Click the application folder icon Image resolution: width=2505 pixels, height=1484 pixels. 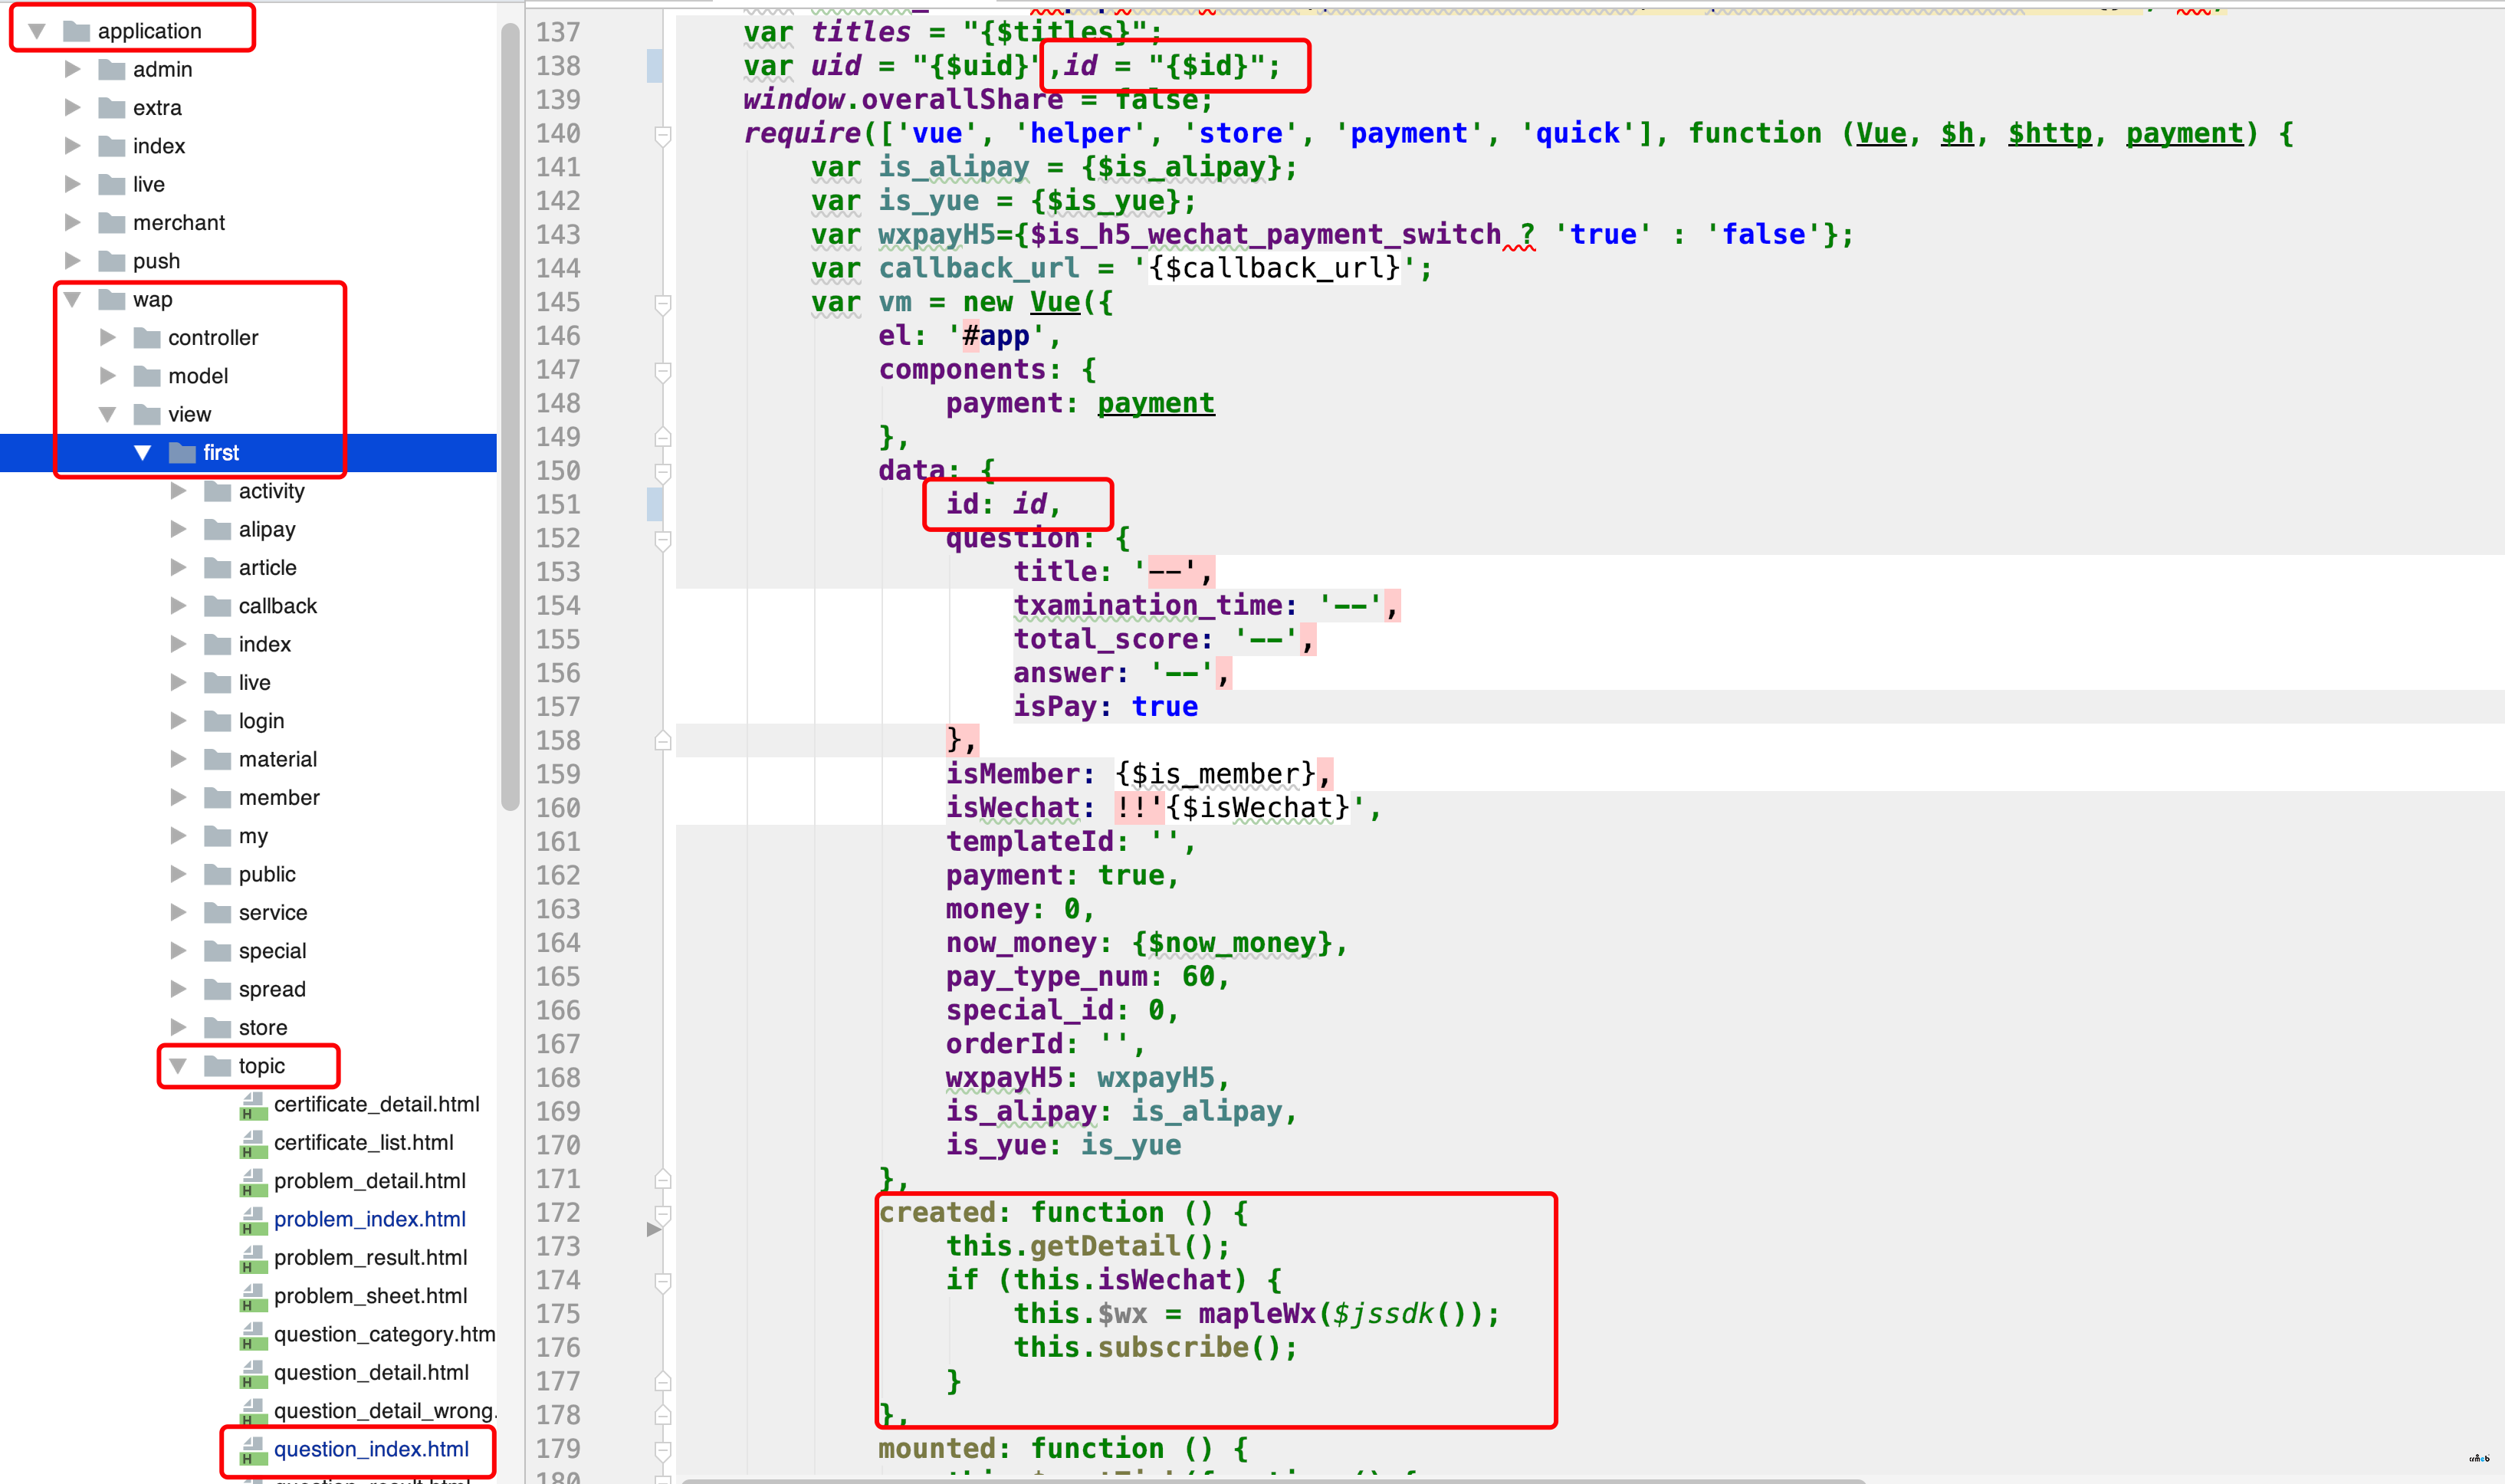76,31
